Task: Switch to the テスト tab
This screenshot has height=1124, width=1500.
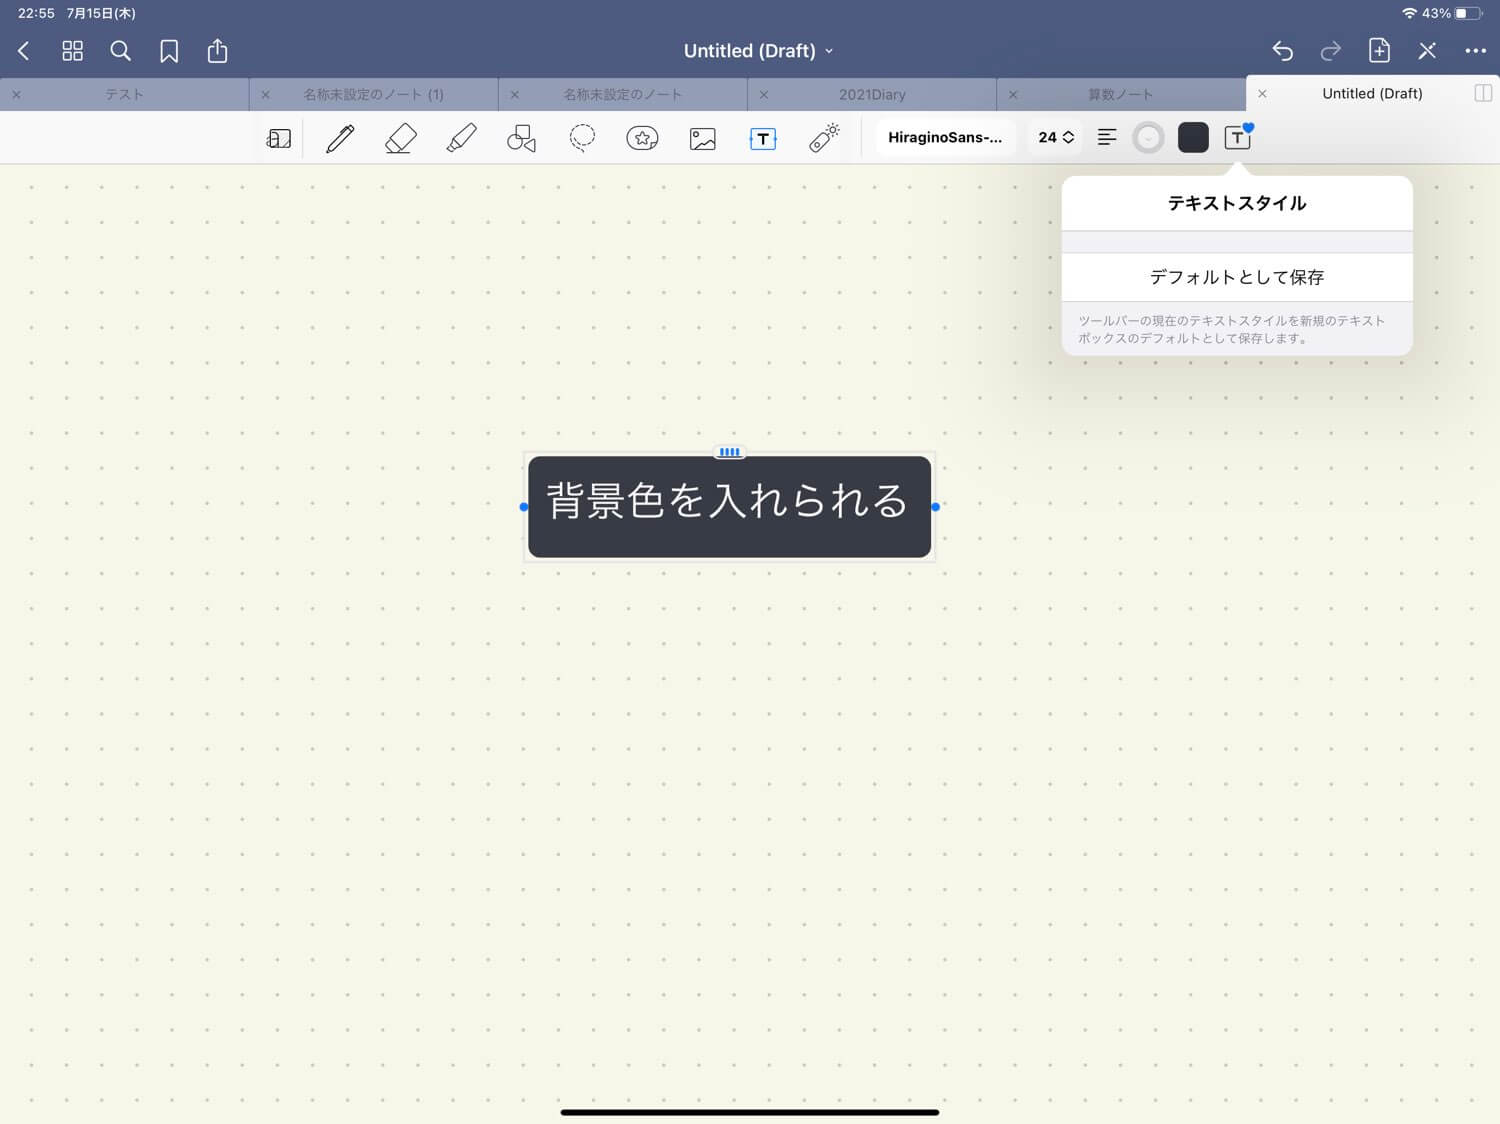Action: (x=124, y=94)
